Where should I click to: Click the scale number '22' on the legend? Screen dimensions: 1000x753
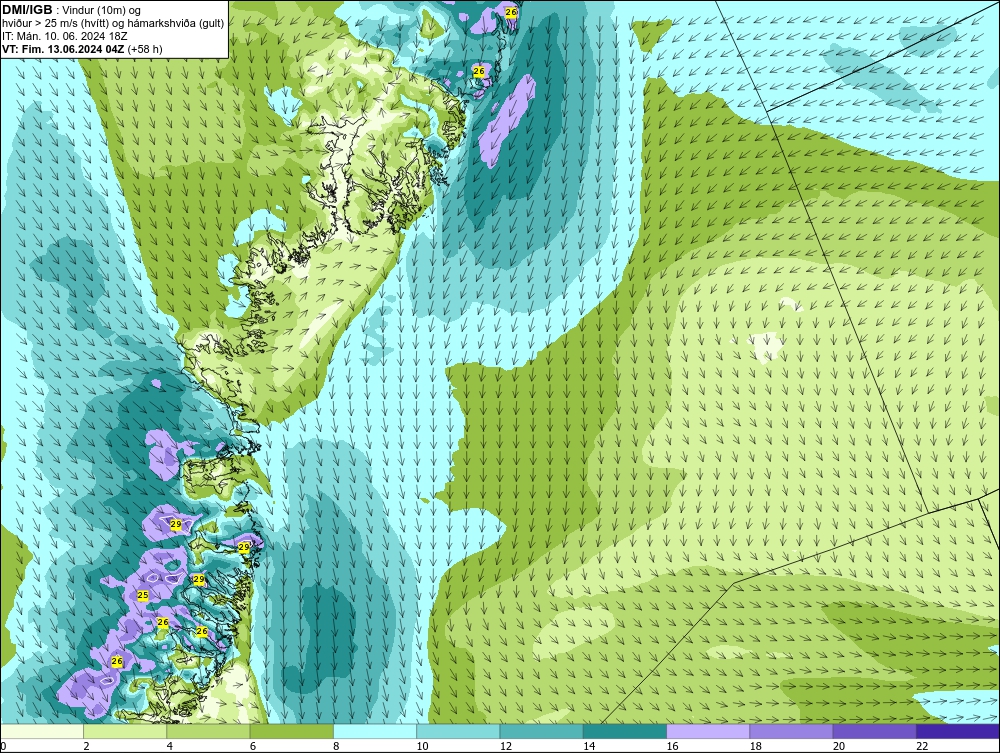pyautogui.click(x=922, y=747)
